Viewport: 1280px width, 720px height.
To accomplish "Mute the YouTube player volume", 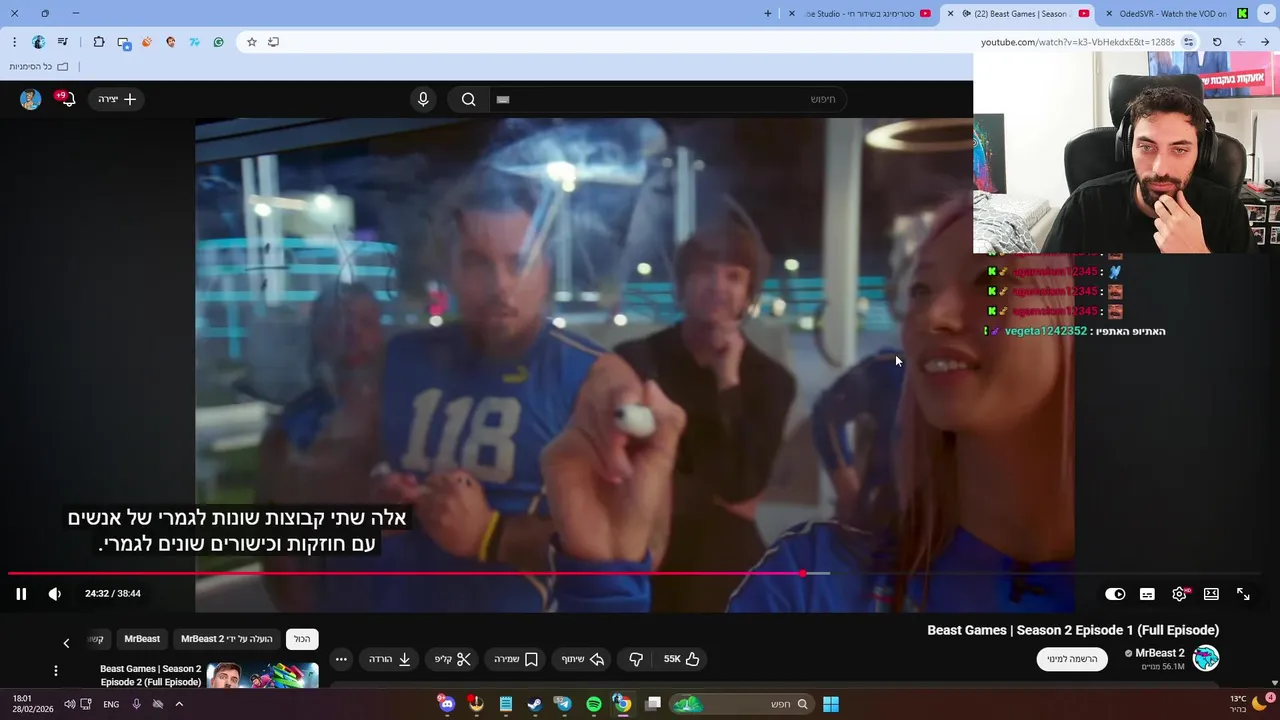I will point(55,594).
